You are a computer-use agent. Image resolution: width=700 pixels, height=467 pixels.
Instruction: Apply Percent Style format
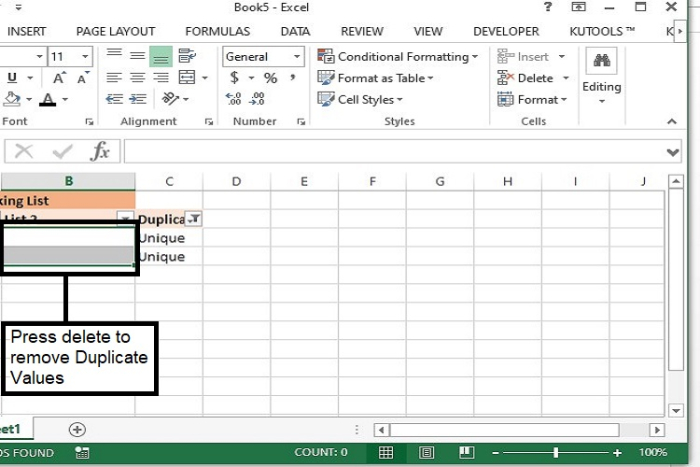(270, 78)
